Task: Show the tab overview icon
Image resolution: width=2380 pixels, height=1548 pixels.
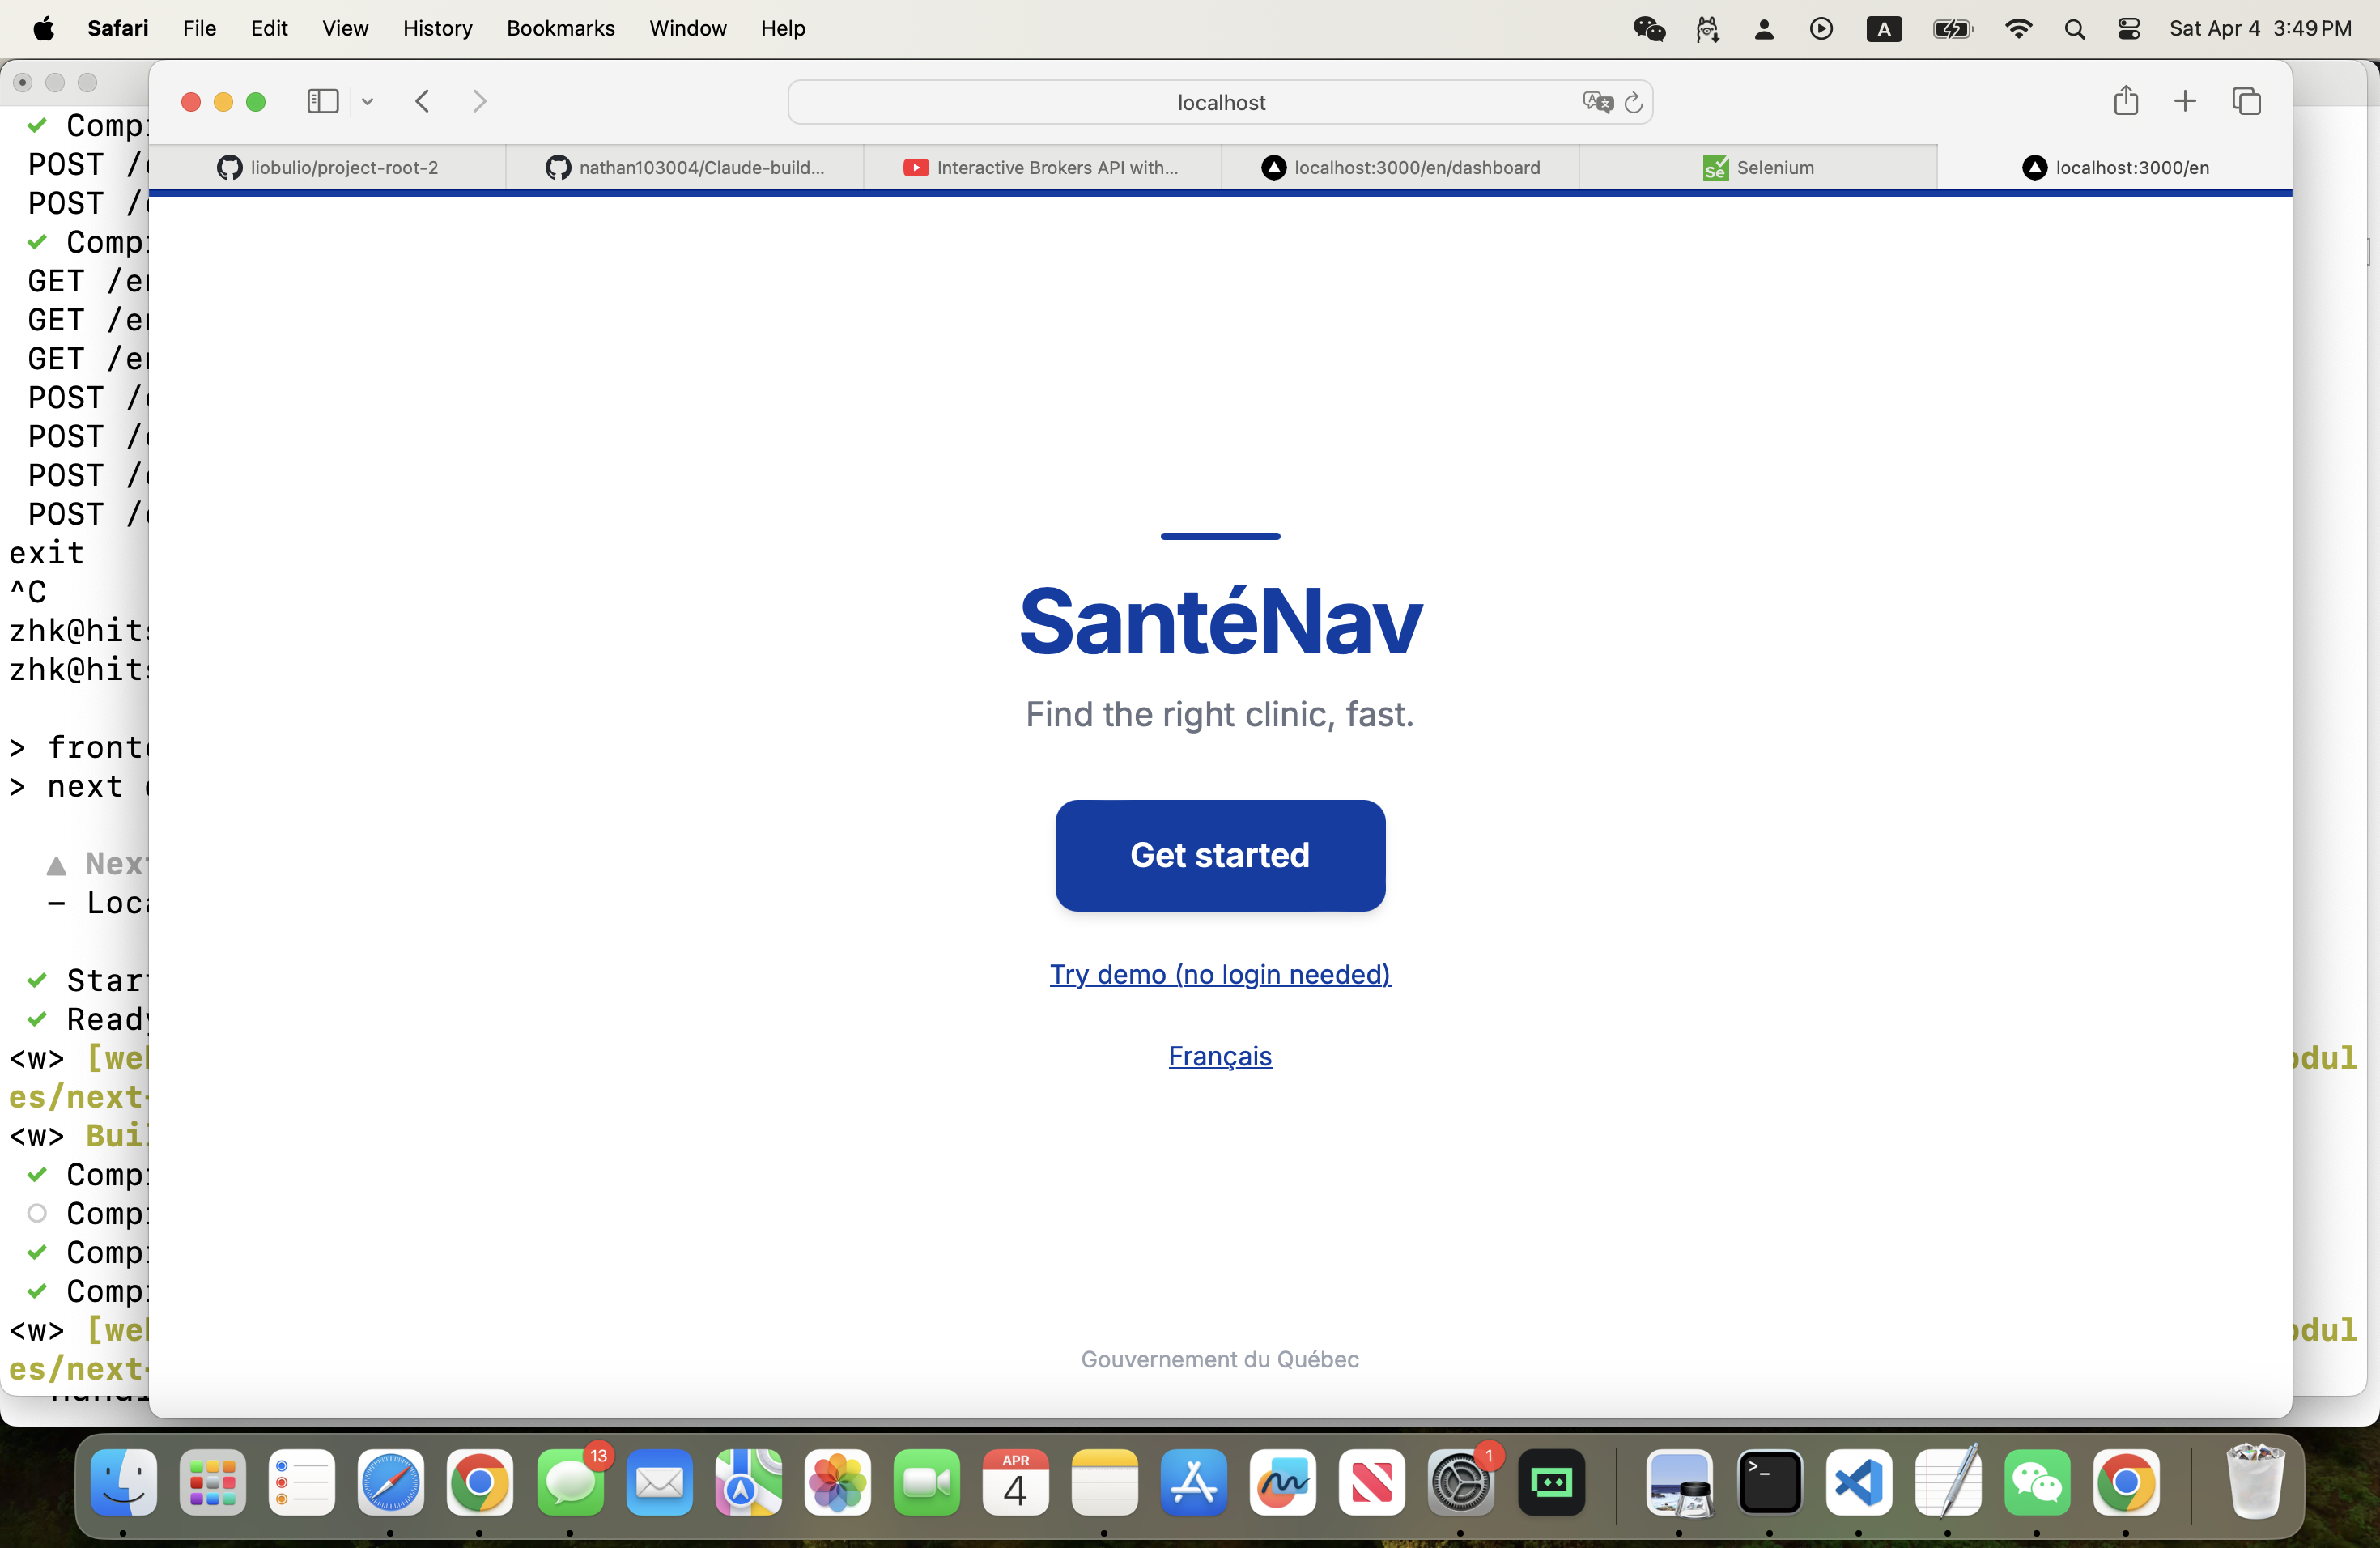Action: 2246,101
